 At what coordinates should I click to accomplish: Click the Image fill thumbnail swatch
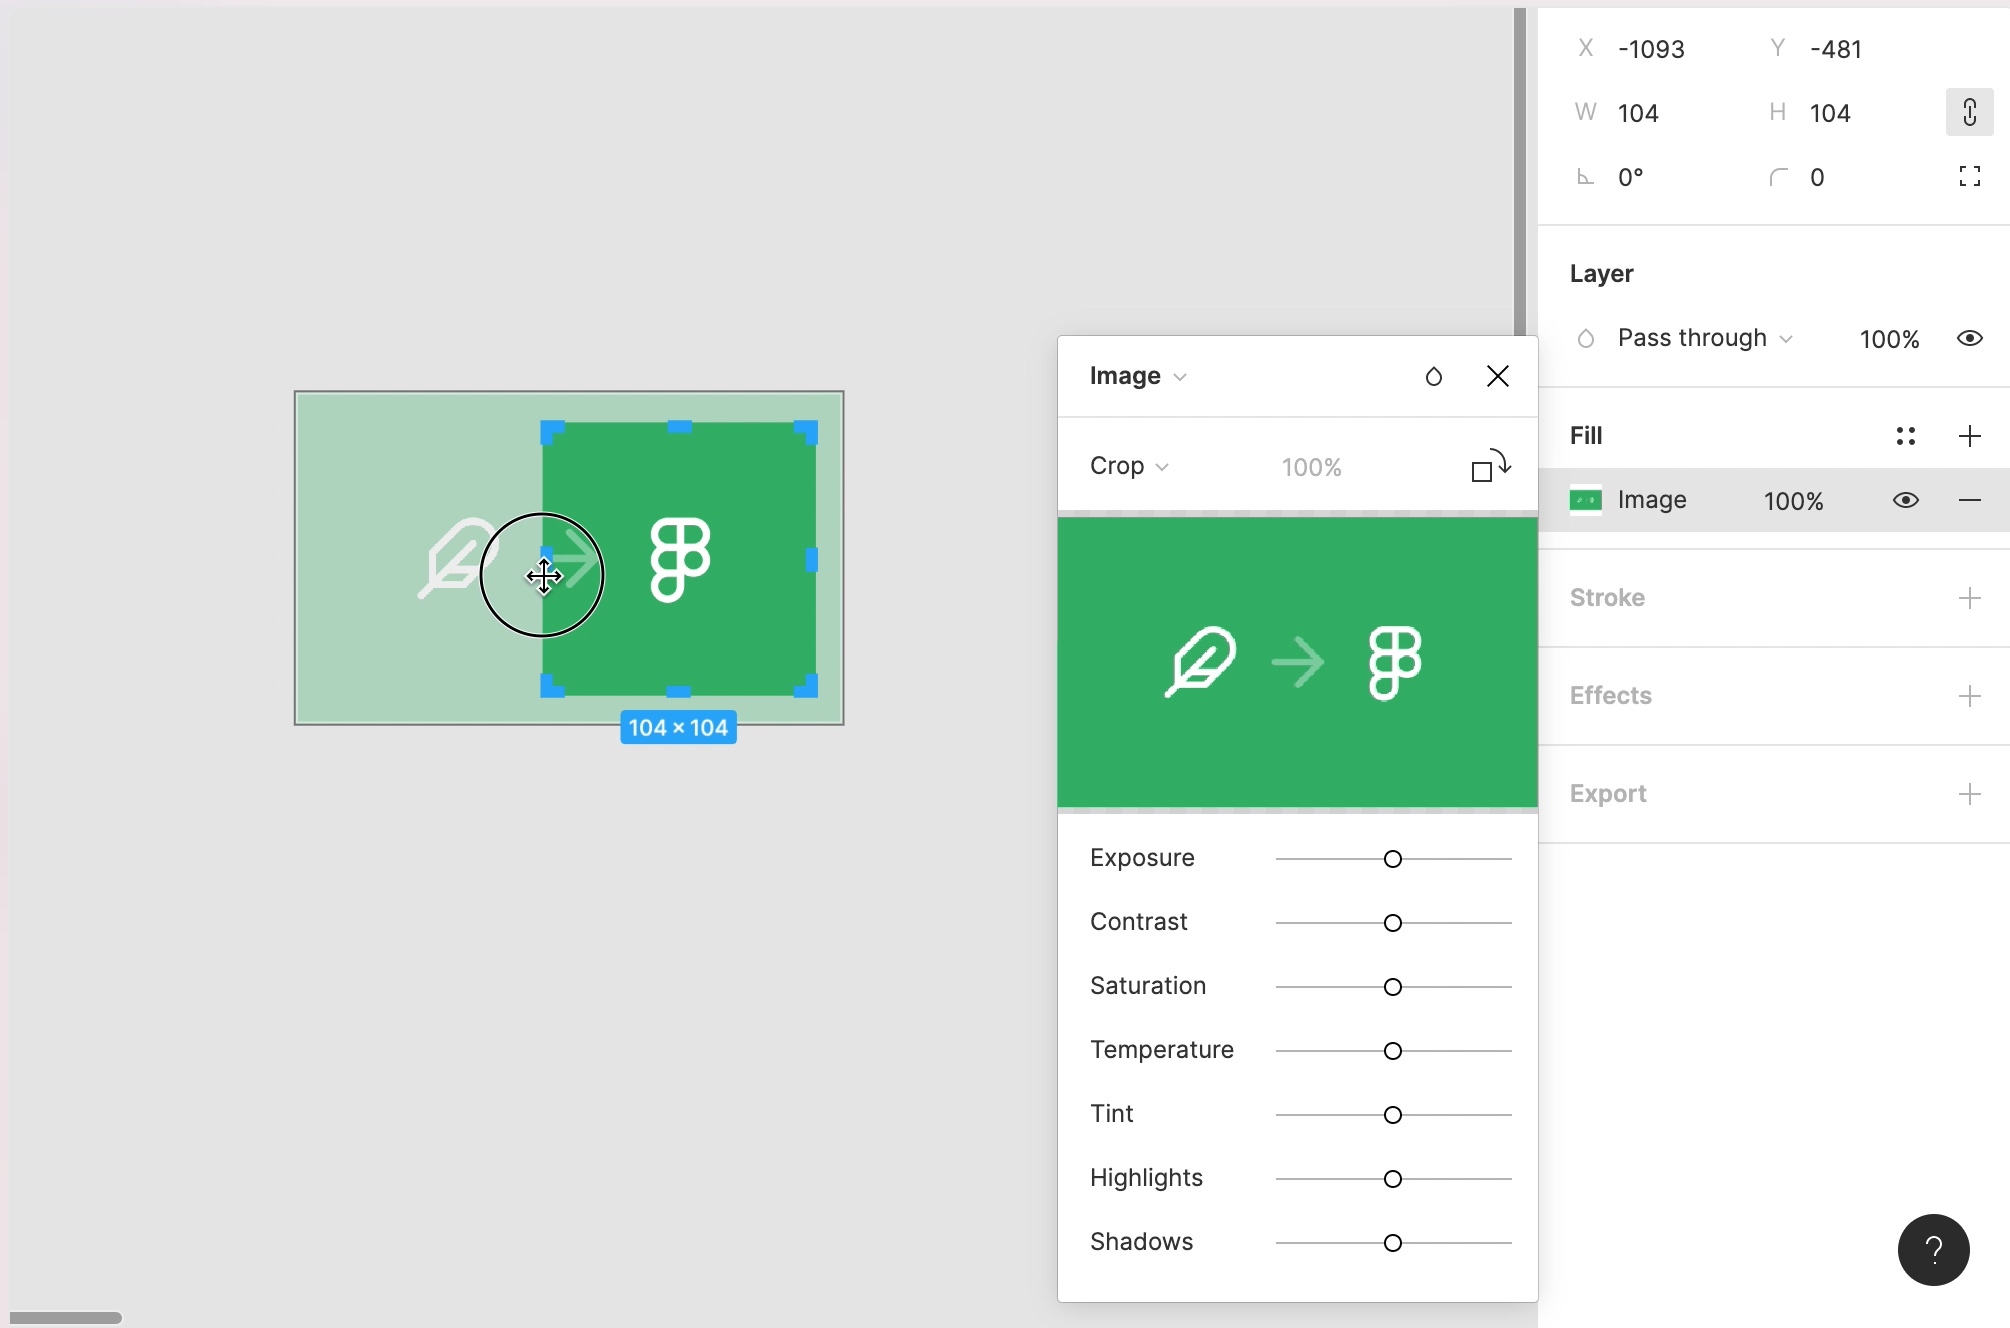[1585, 500]
